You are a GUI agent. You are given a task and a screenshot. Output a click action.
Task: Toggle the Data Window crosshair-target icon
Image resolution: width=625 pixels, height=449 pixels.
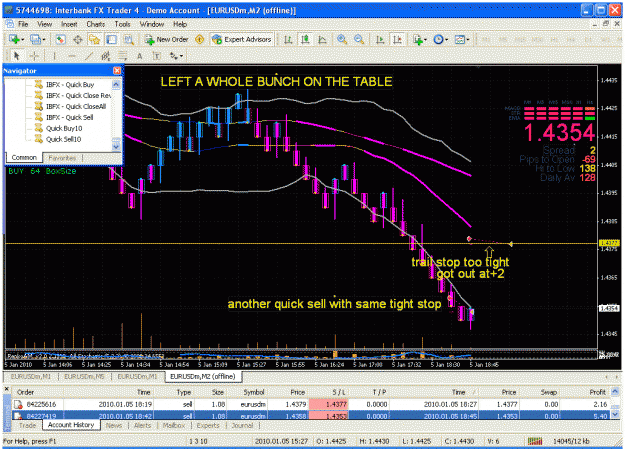click(x=78, y=39)
